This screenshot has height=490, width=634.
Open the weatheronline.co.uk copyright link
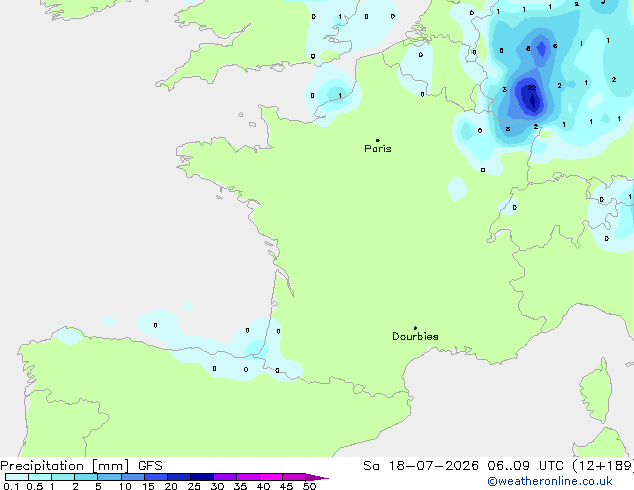coord(550,481)
